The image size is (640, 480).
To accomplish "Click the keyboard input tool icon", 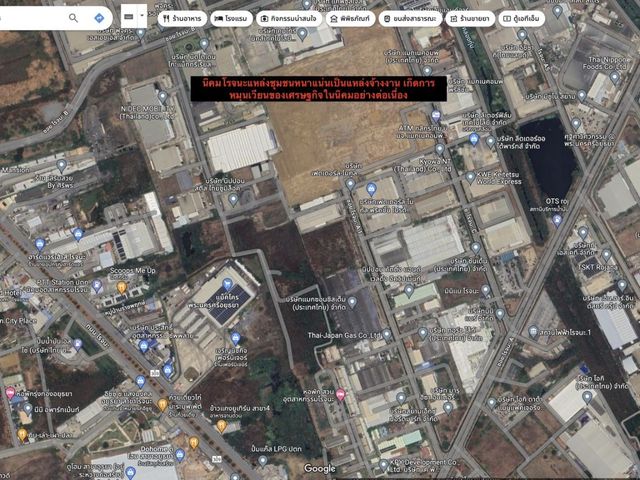I will click(x=129, y=17).
